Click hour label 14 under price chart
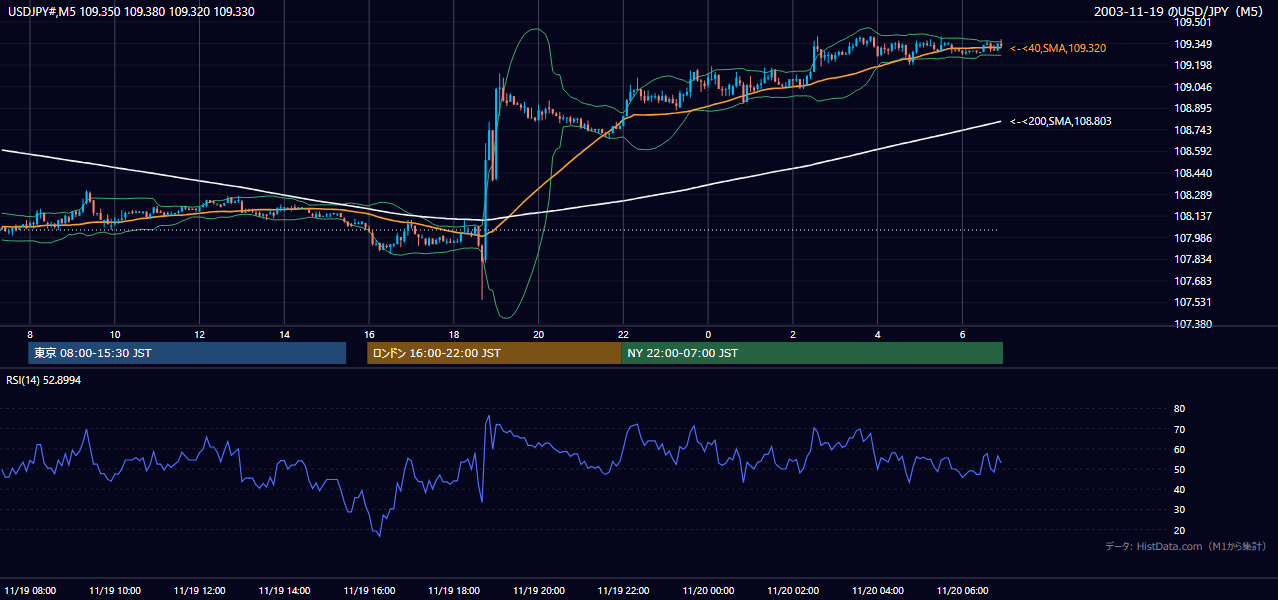 tap(285, 334)
